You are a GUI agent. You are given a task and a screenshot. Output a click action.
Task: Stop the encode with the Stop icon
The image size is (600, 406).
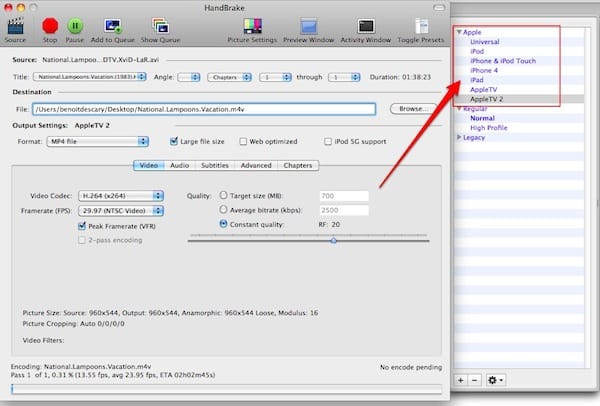(x=50, y=25)
